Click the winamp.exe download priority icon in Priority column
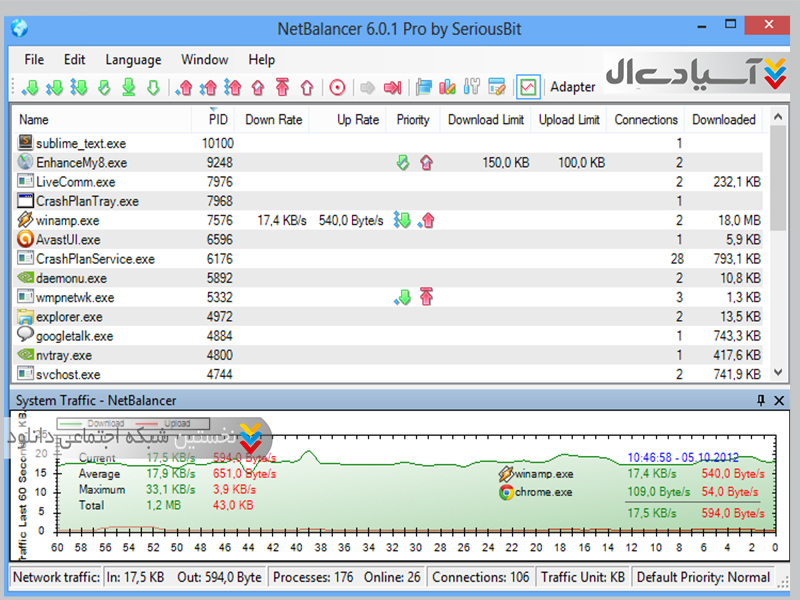Screen dimensions: 800x600 tap(402, 221)
